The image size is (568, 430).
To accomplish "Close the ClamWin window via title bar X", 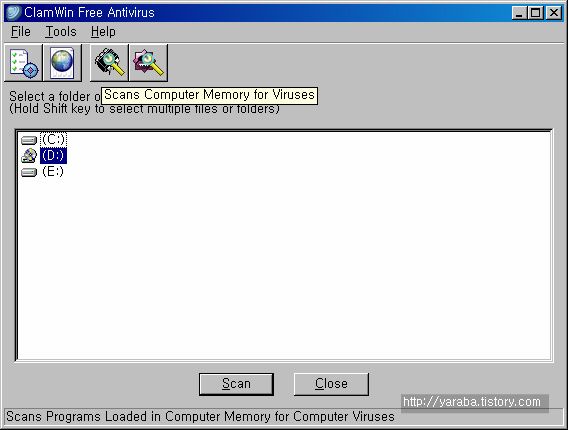I will [554, 13].
